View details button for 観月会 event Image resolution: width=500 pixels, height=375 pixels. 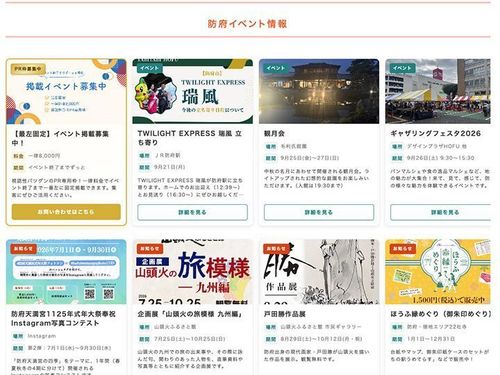(x=319, y=212)
